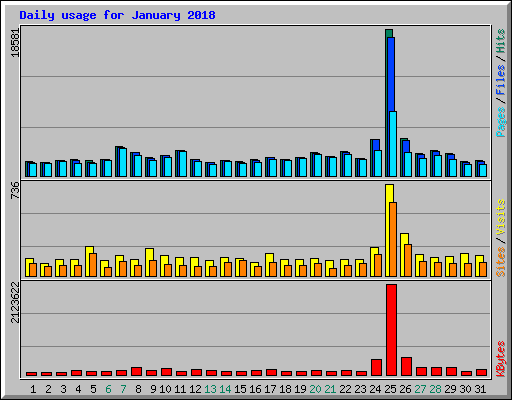Click day 9 on the x-axis
512x400 pixels.
pyautogui.click(x=153, y=389)
